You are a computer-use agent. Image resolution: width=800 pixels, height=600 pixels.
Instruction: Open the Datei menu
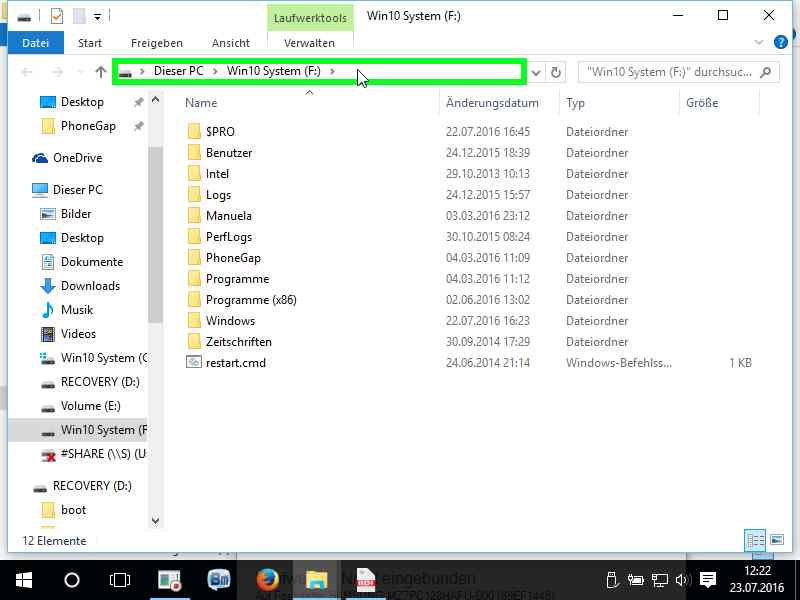36,43
